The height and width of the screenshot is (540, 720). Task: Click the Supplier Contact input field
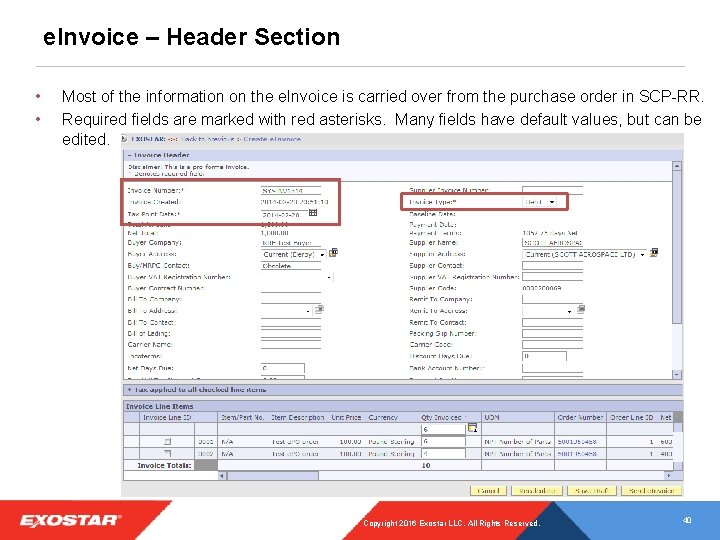coord(552,265)
